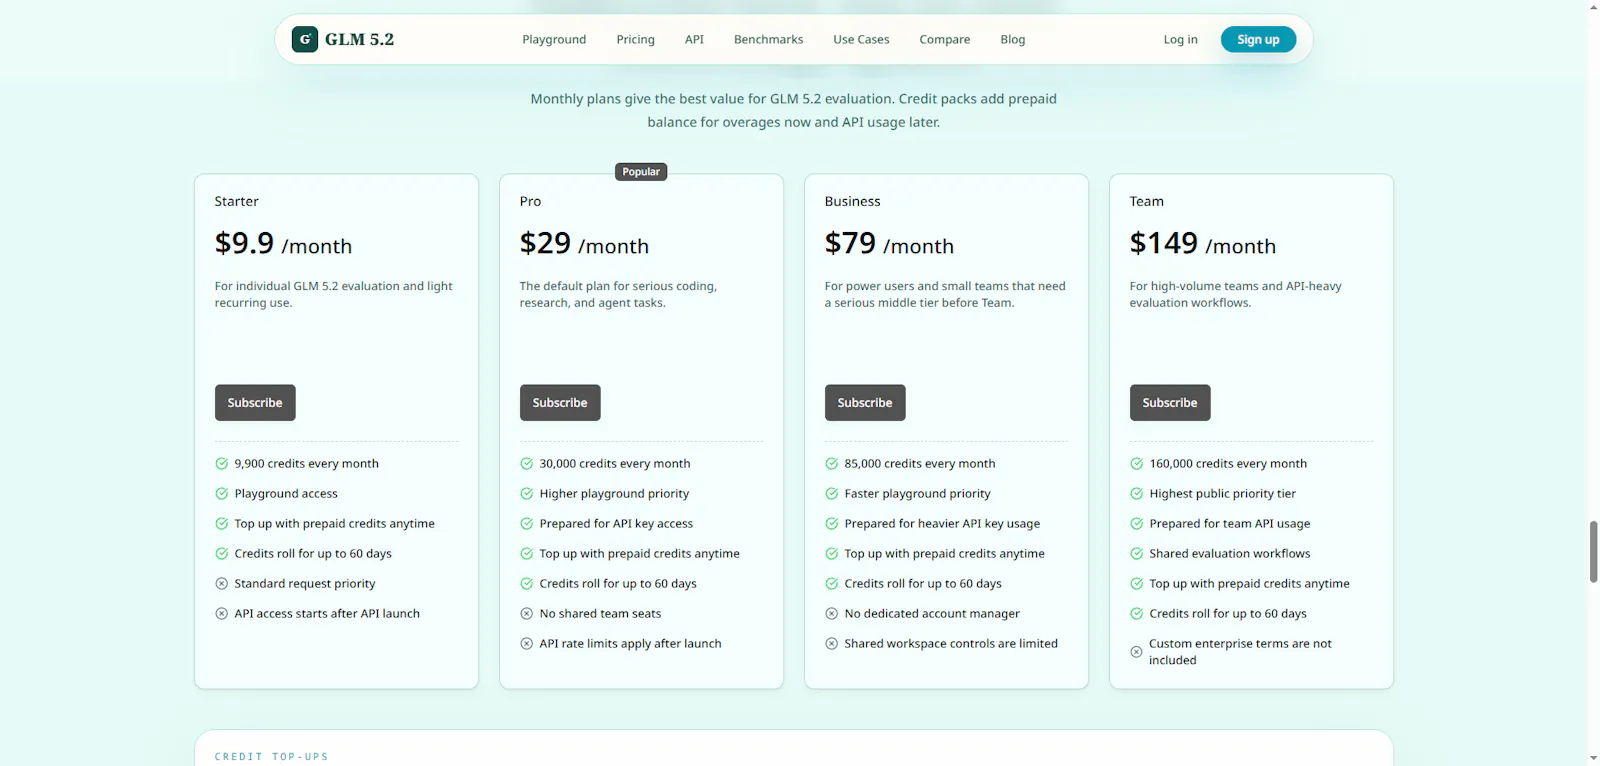
Task: Open the Playground nav item
Action: [x=554, y=39]
